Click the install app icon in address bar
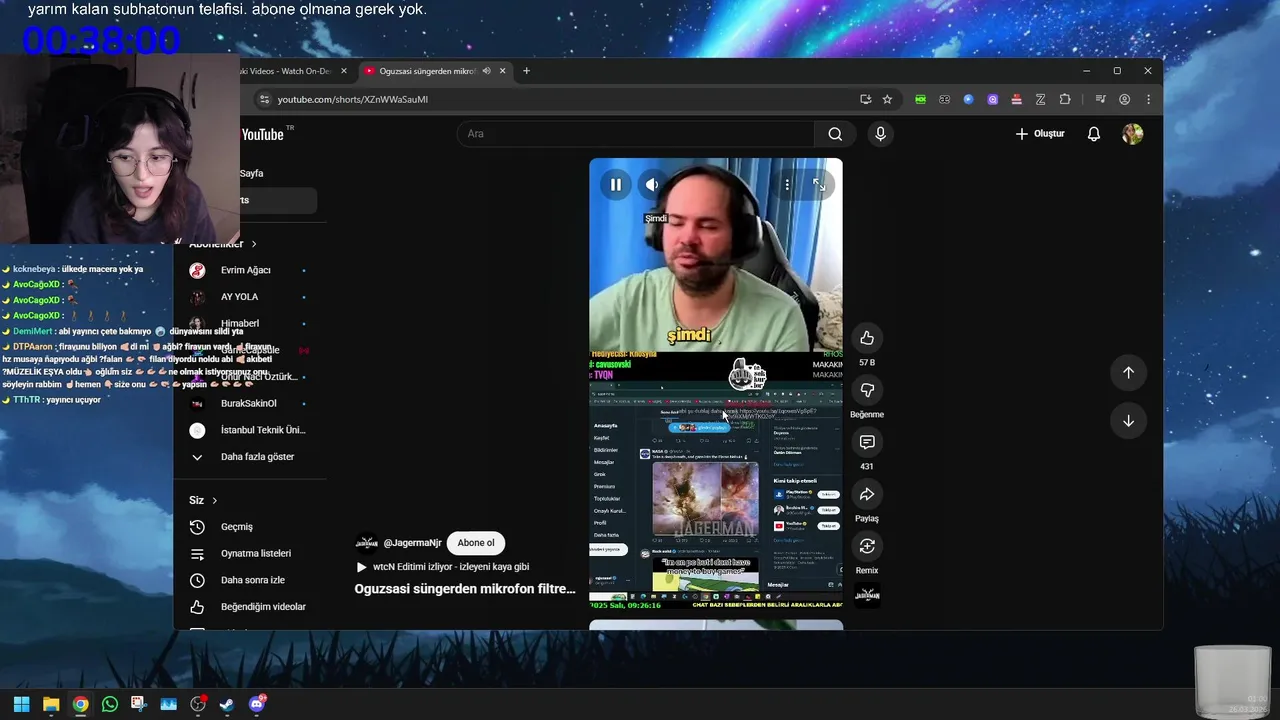This screenshot has height=720, width=1280. point(865,99)
